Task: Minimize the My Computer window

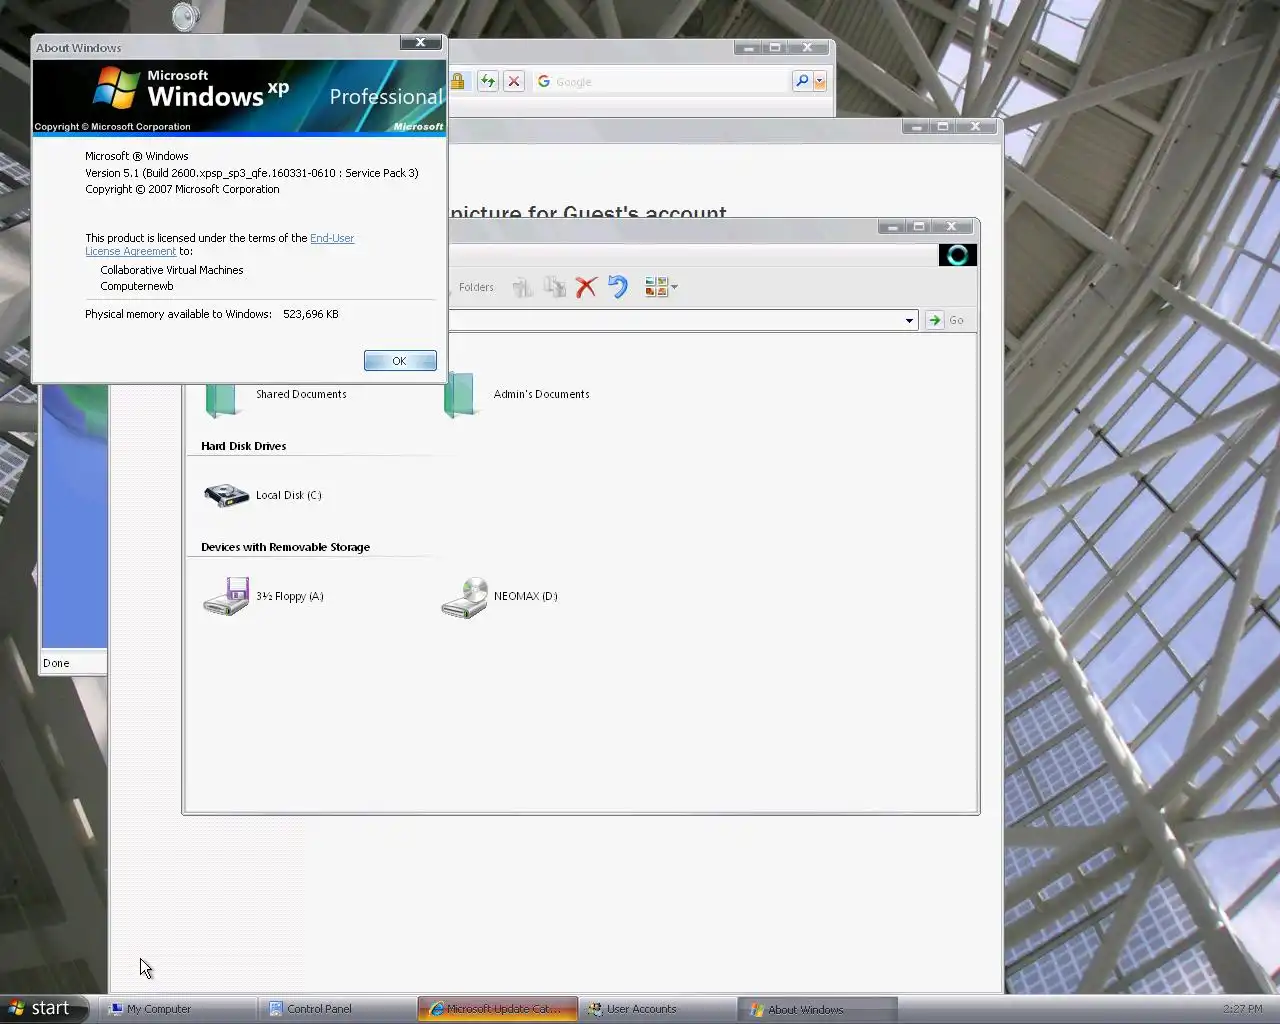Action: click(x=892, y=227)
